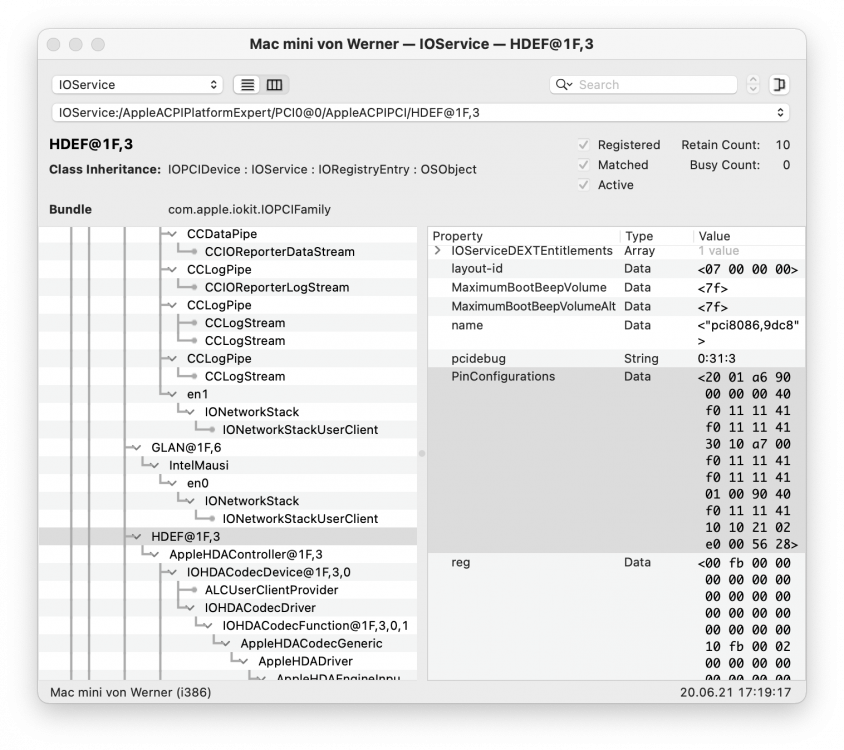This screenshot has width=844, height=750.
Task: Switch to list (outline) view icon
Action: pyautogui.click(x=248, y=85)
